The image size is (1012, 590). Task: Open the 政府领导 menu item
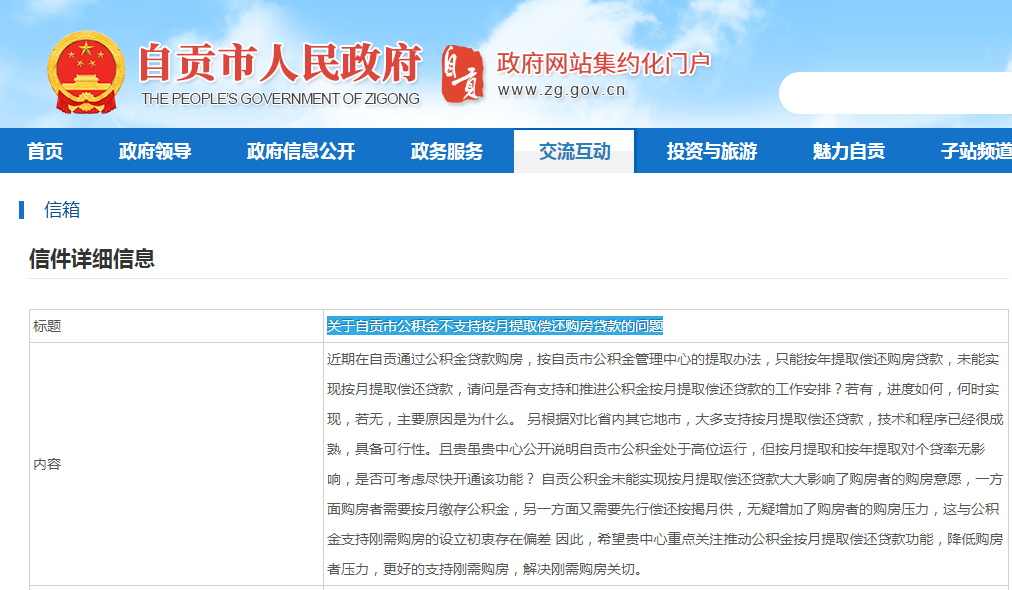tap(155, 151)
